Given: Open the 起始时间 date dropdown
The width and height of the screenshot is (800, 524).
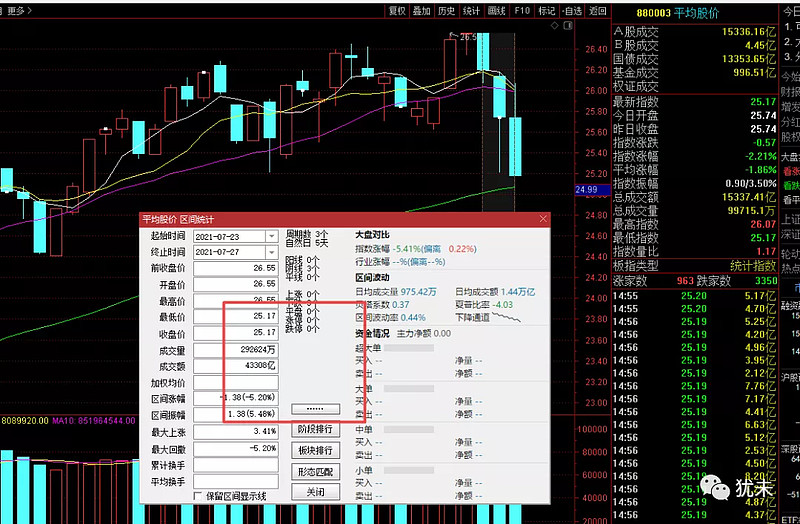Looking at the screenshot, I should [x=271, y=236].
